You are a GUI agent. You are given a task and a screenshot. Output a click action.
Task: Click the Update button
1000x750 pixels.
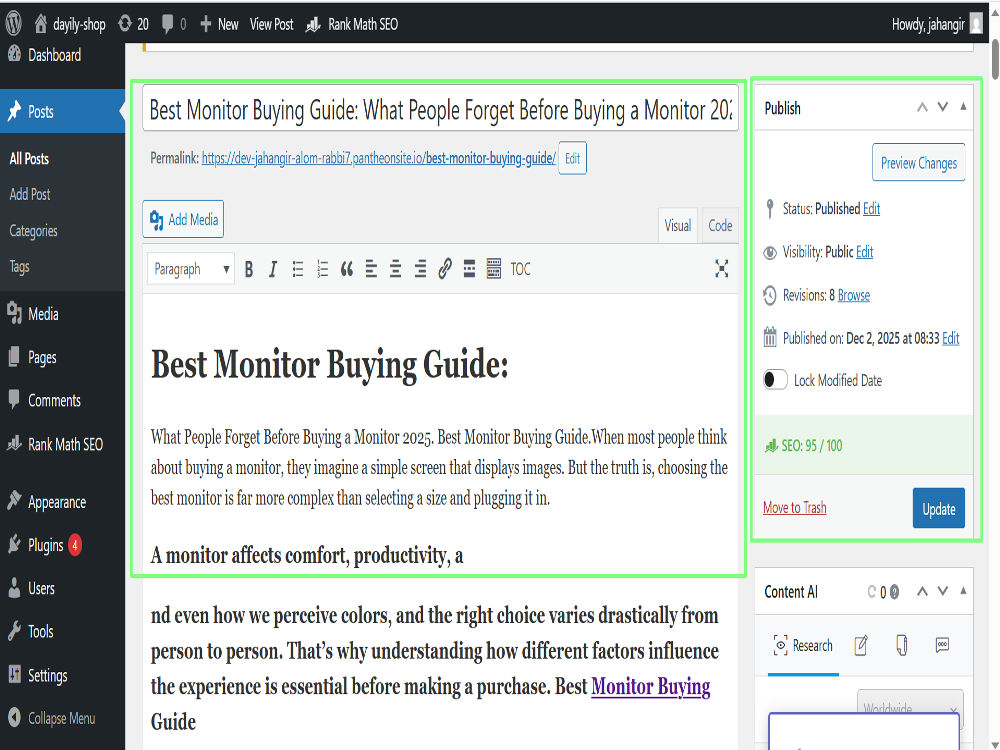tap(939, 508)
